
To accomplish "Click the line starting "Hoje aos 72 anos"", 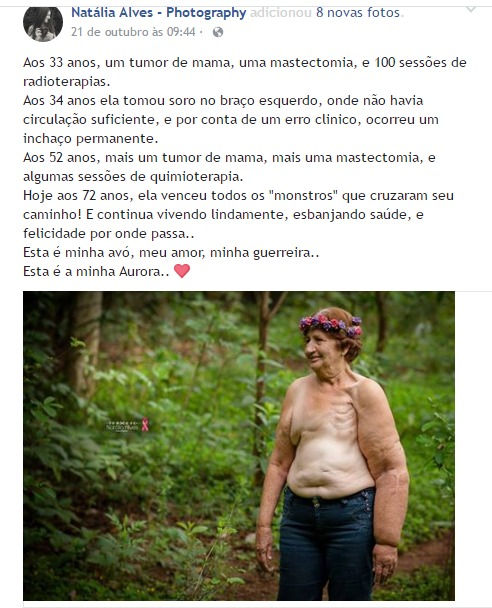I will click(x=238, y=195).
